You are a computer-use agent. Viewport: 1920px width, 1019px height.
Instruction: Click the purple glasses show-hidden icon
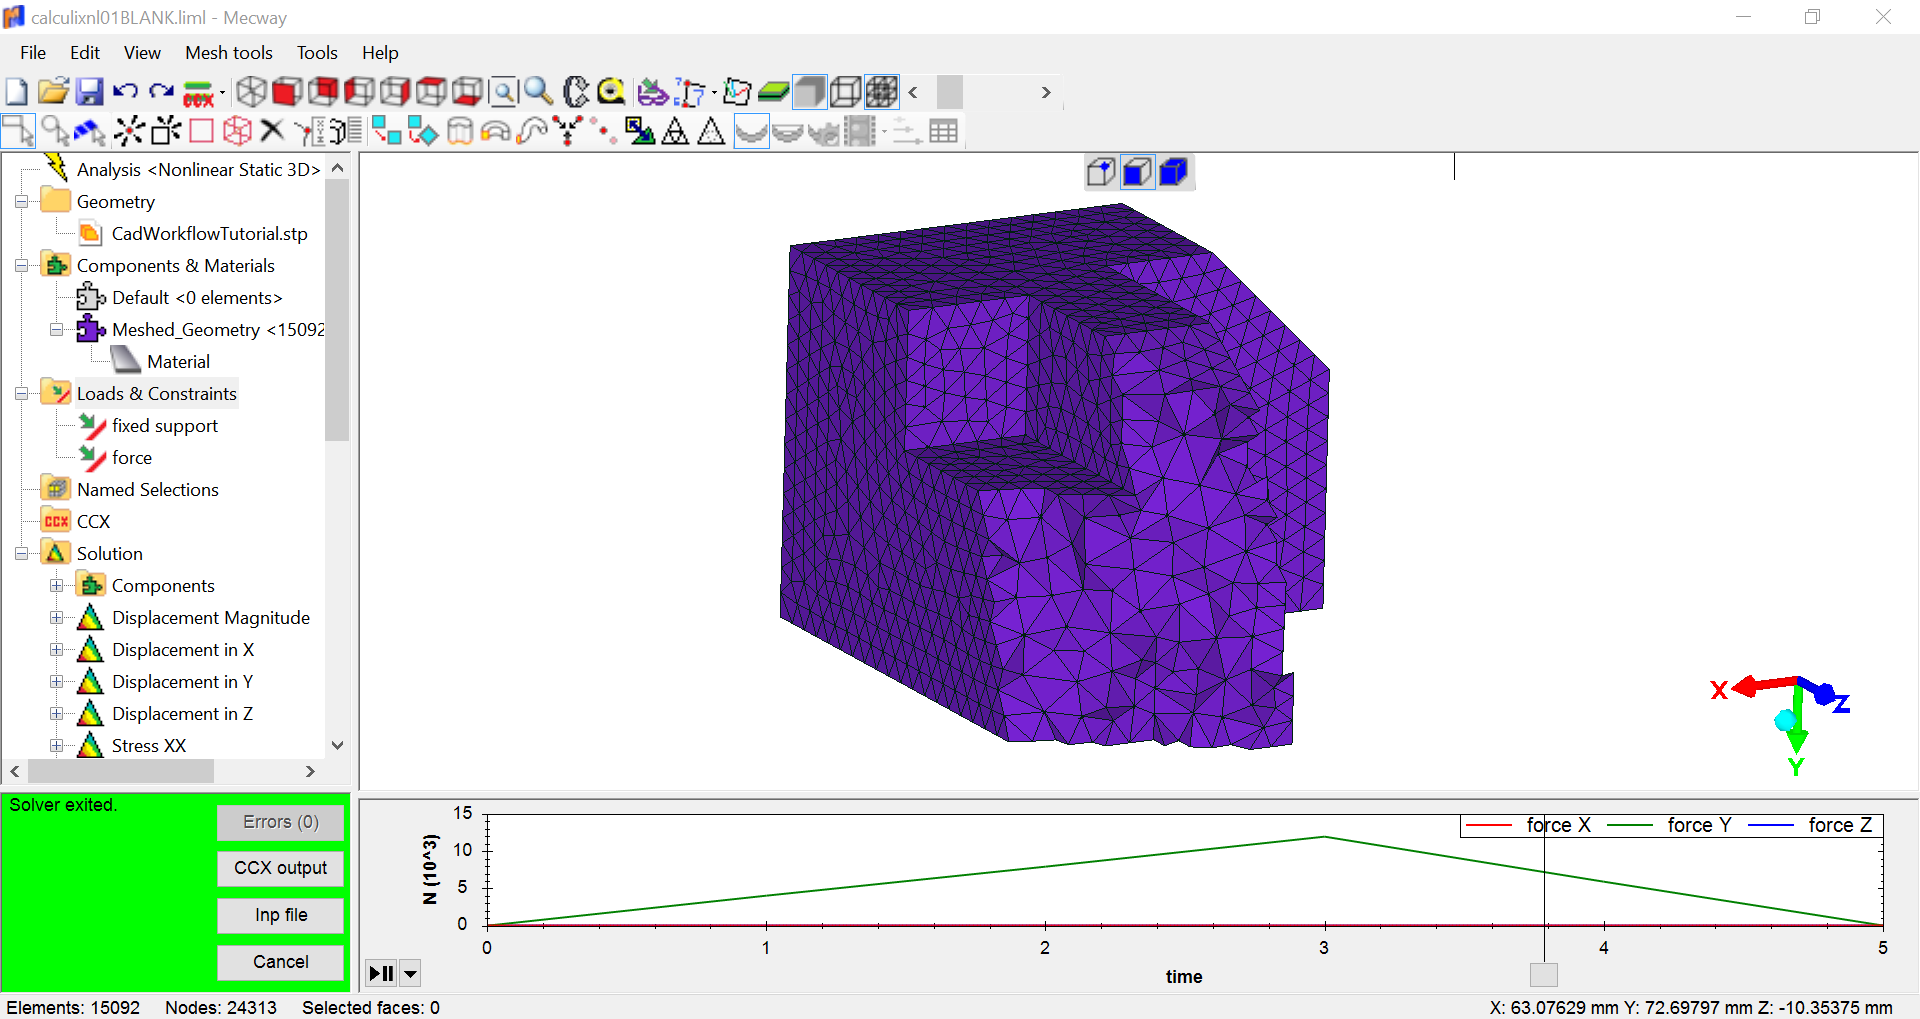point(653,92)
